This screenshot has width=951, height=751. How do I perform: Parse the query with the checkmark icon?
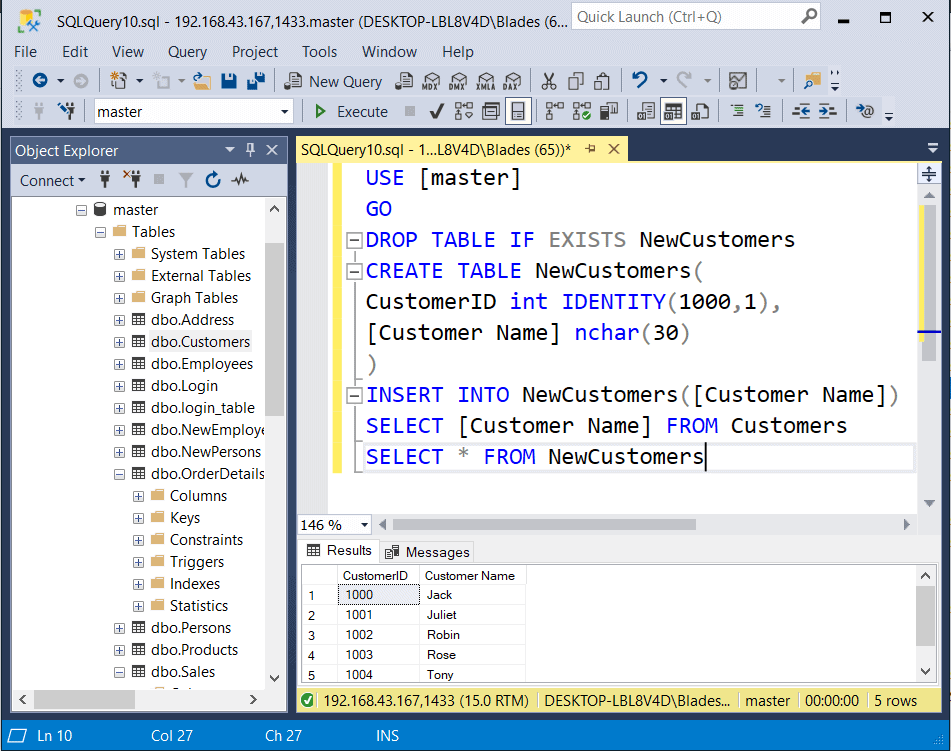tap(435, 111)
